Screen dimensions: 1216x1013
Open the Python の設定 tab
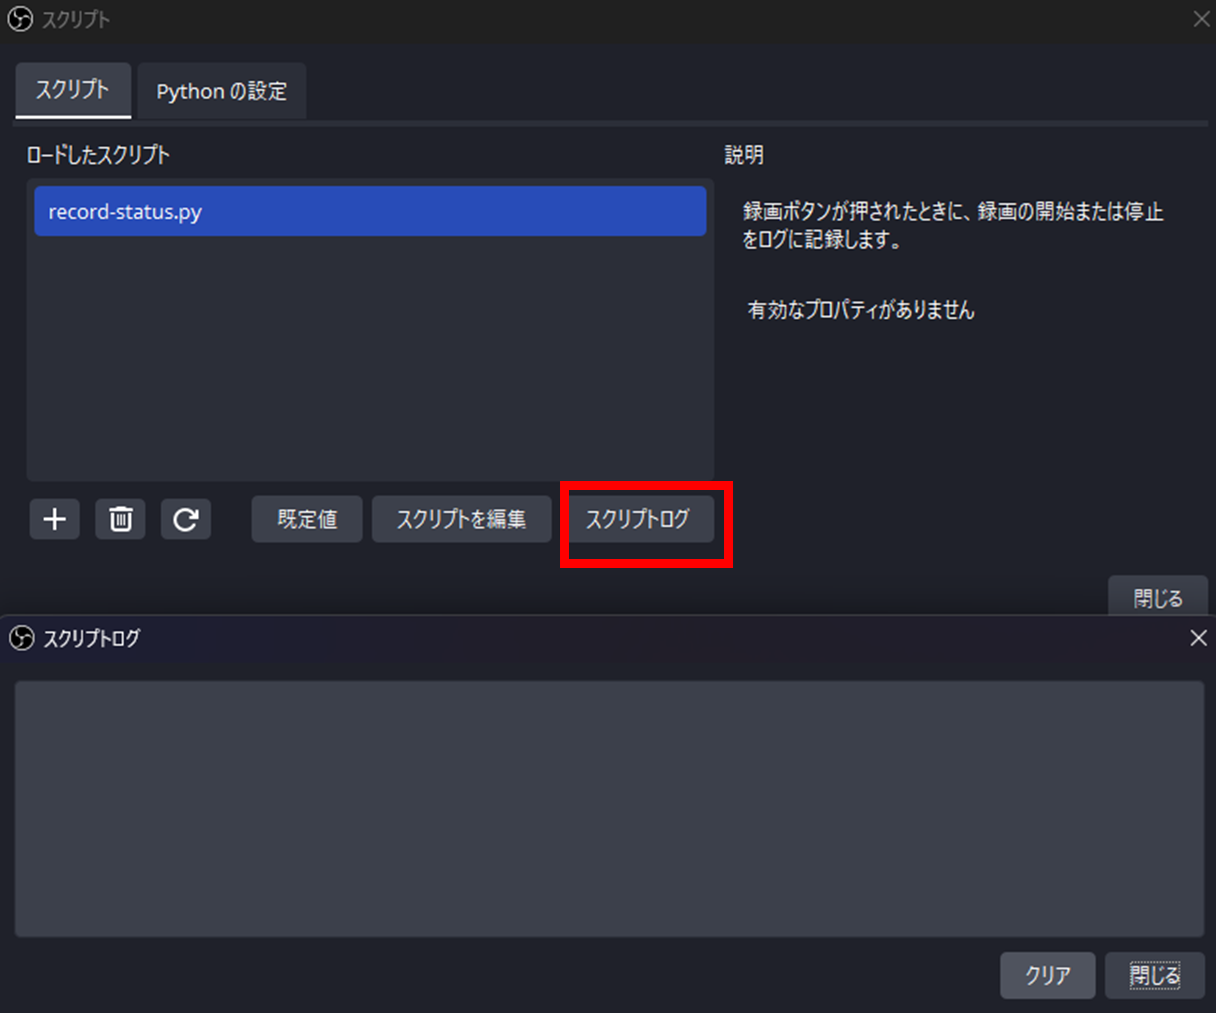[221, 91]
